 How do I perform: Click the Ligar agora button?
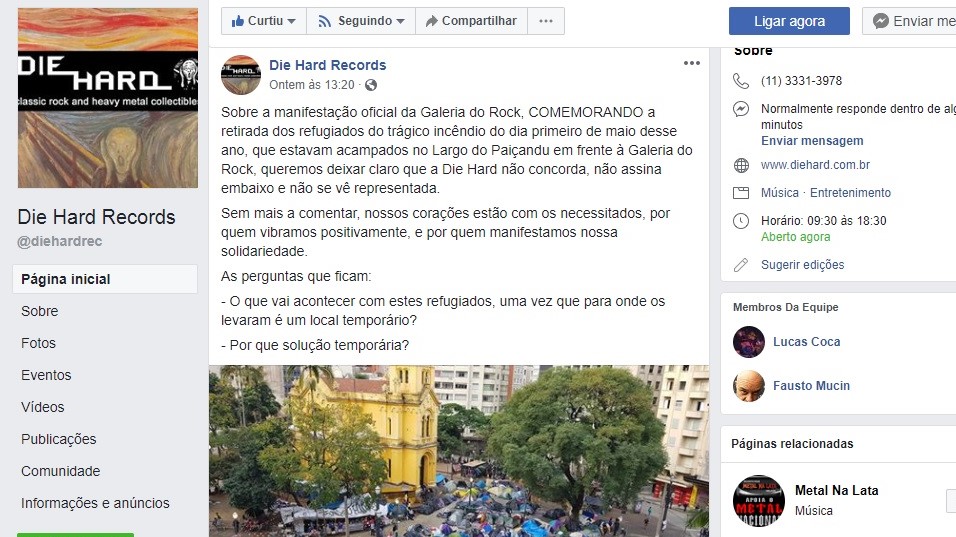789,21
